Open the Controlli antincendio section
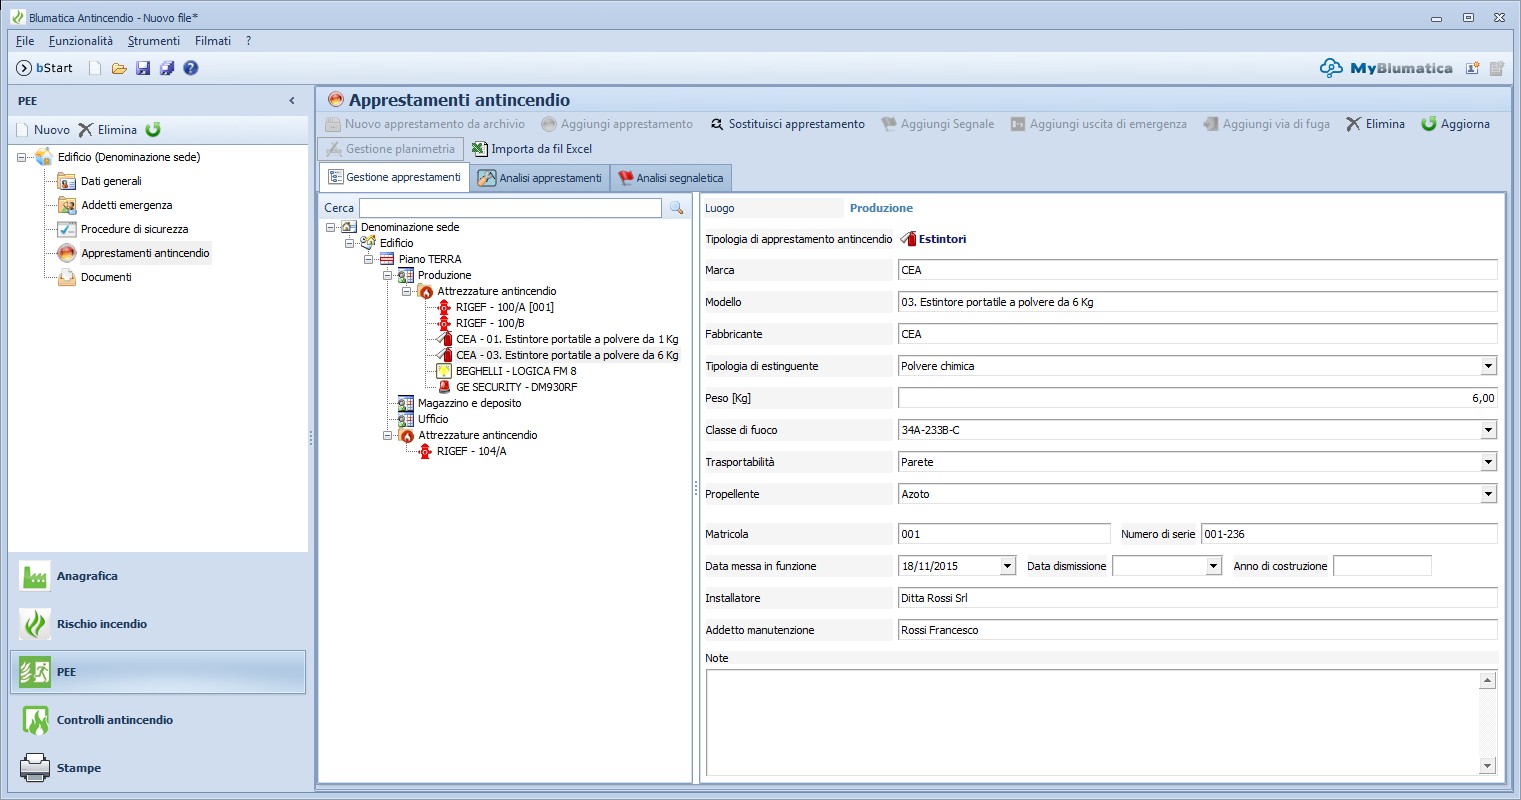1521x800 pixels. pyautogui.click(x=158, y=720)
